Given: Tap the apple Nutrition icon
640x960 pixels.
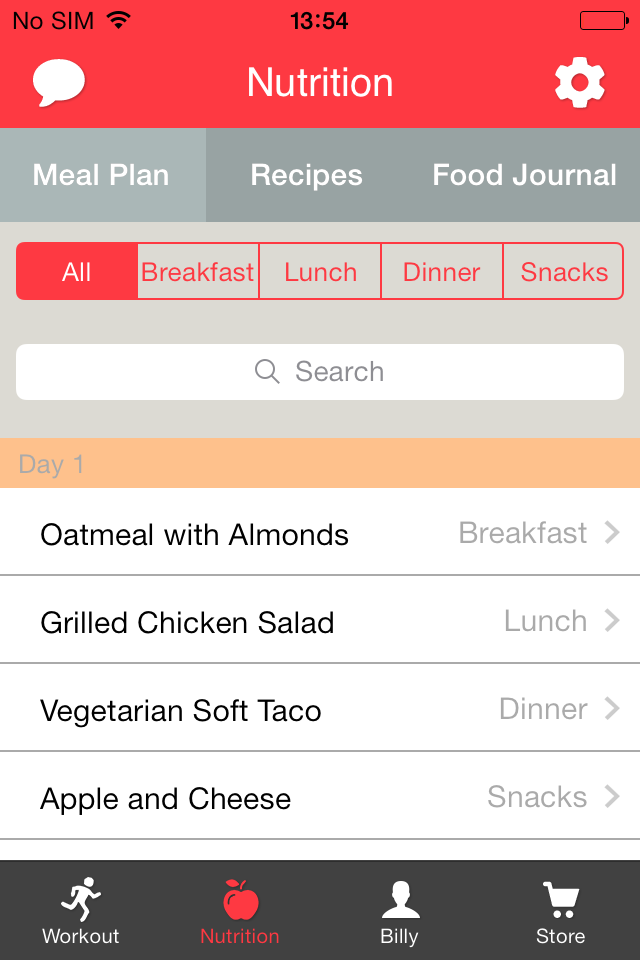Looking at the screenshot, I should pos(240,899).
